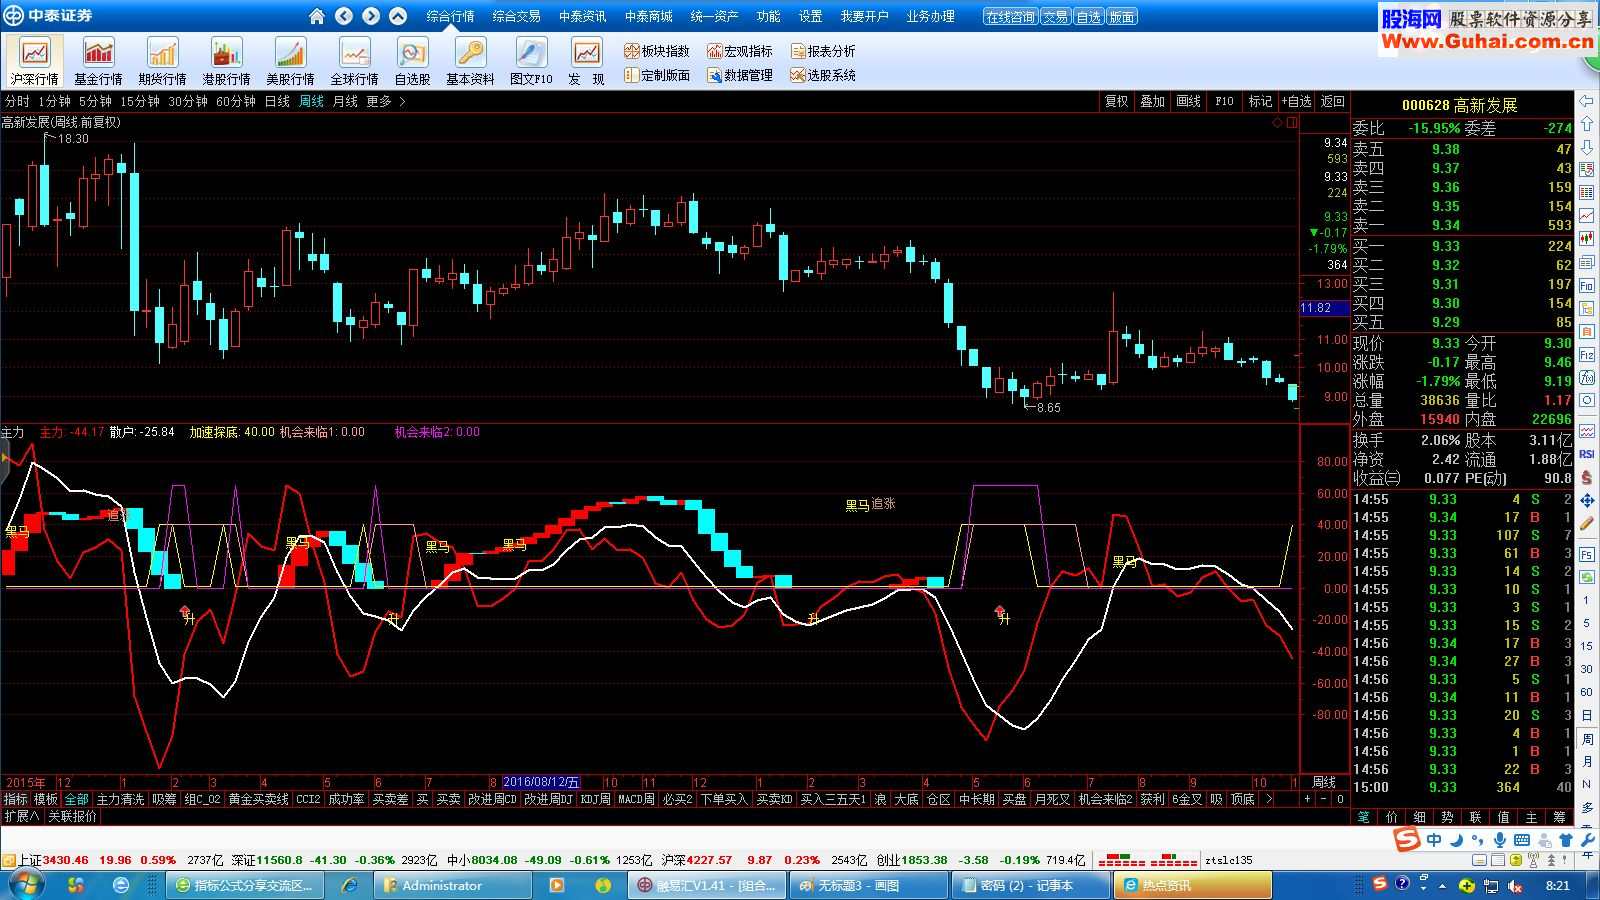This screenshot has height=900, width=1600.
Task: Switch to 30分钟 period
Action: (188, 101)
